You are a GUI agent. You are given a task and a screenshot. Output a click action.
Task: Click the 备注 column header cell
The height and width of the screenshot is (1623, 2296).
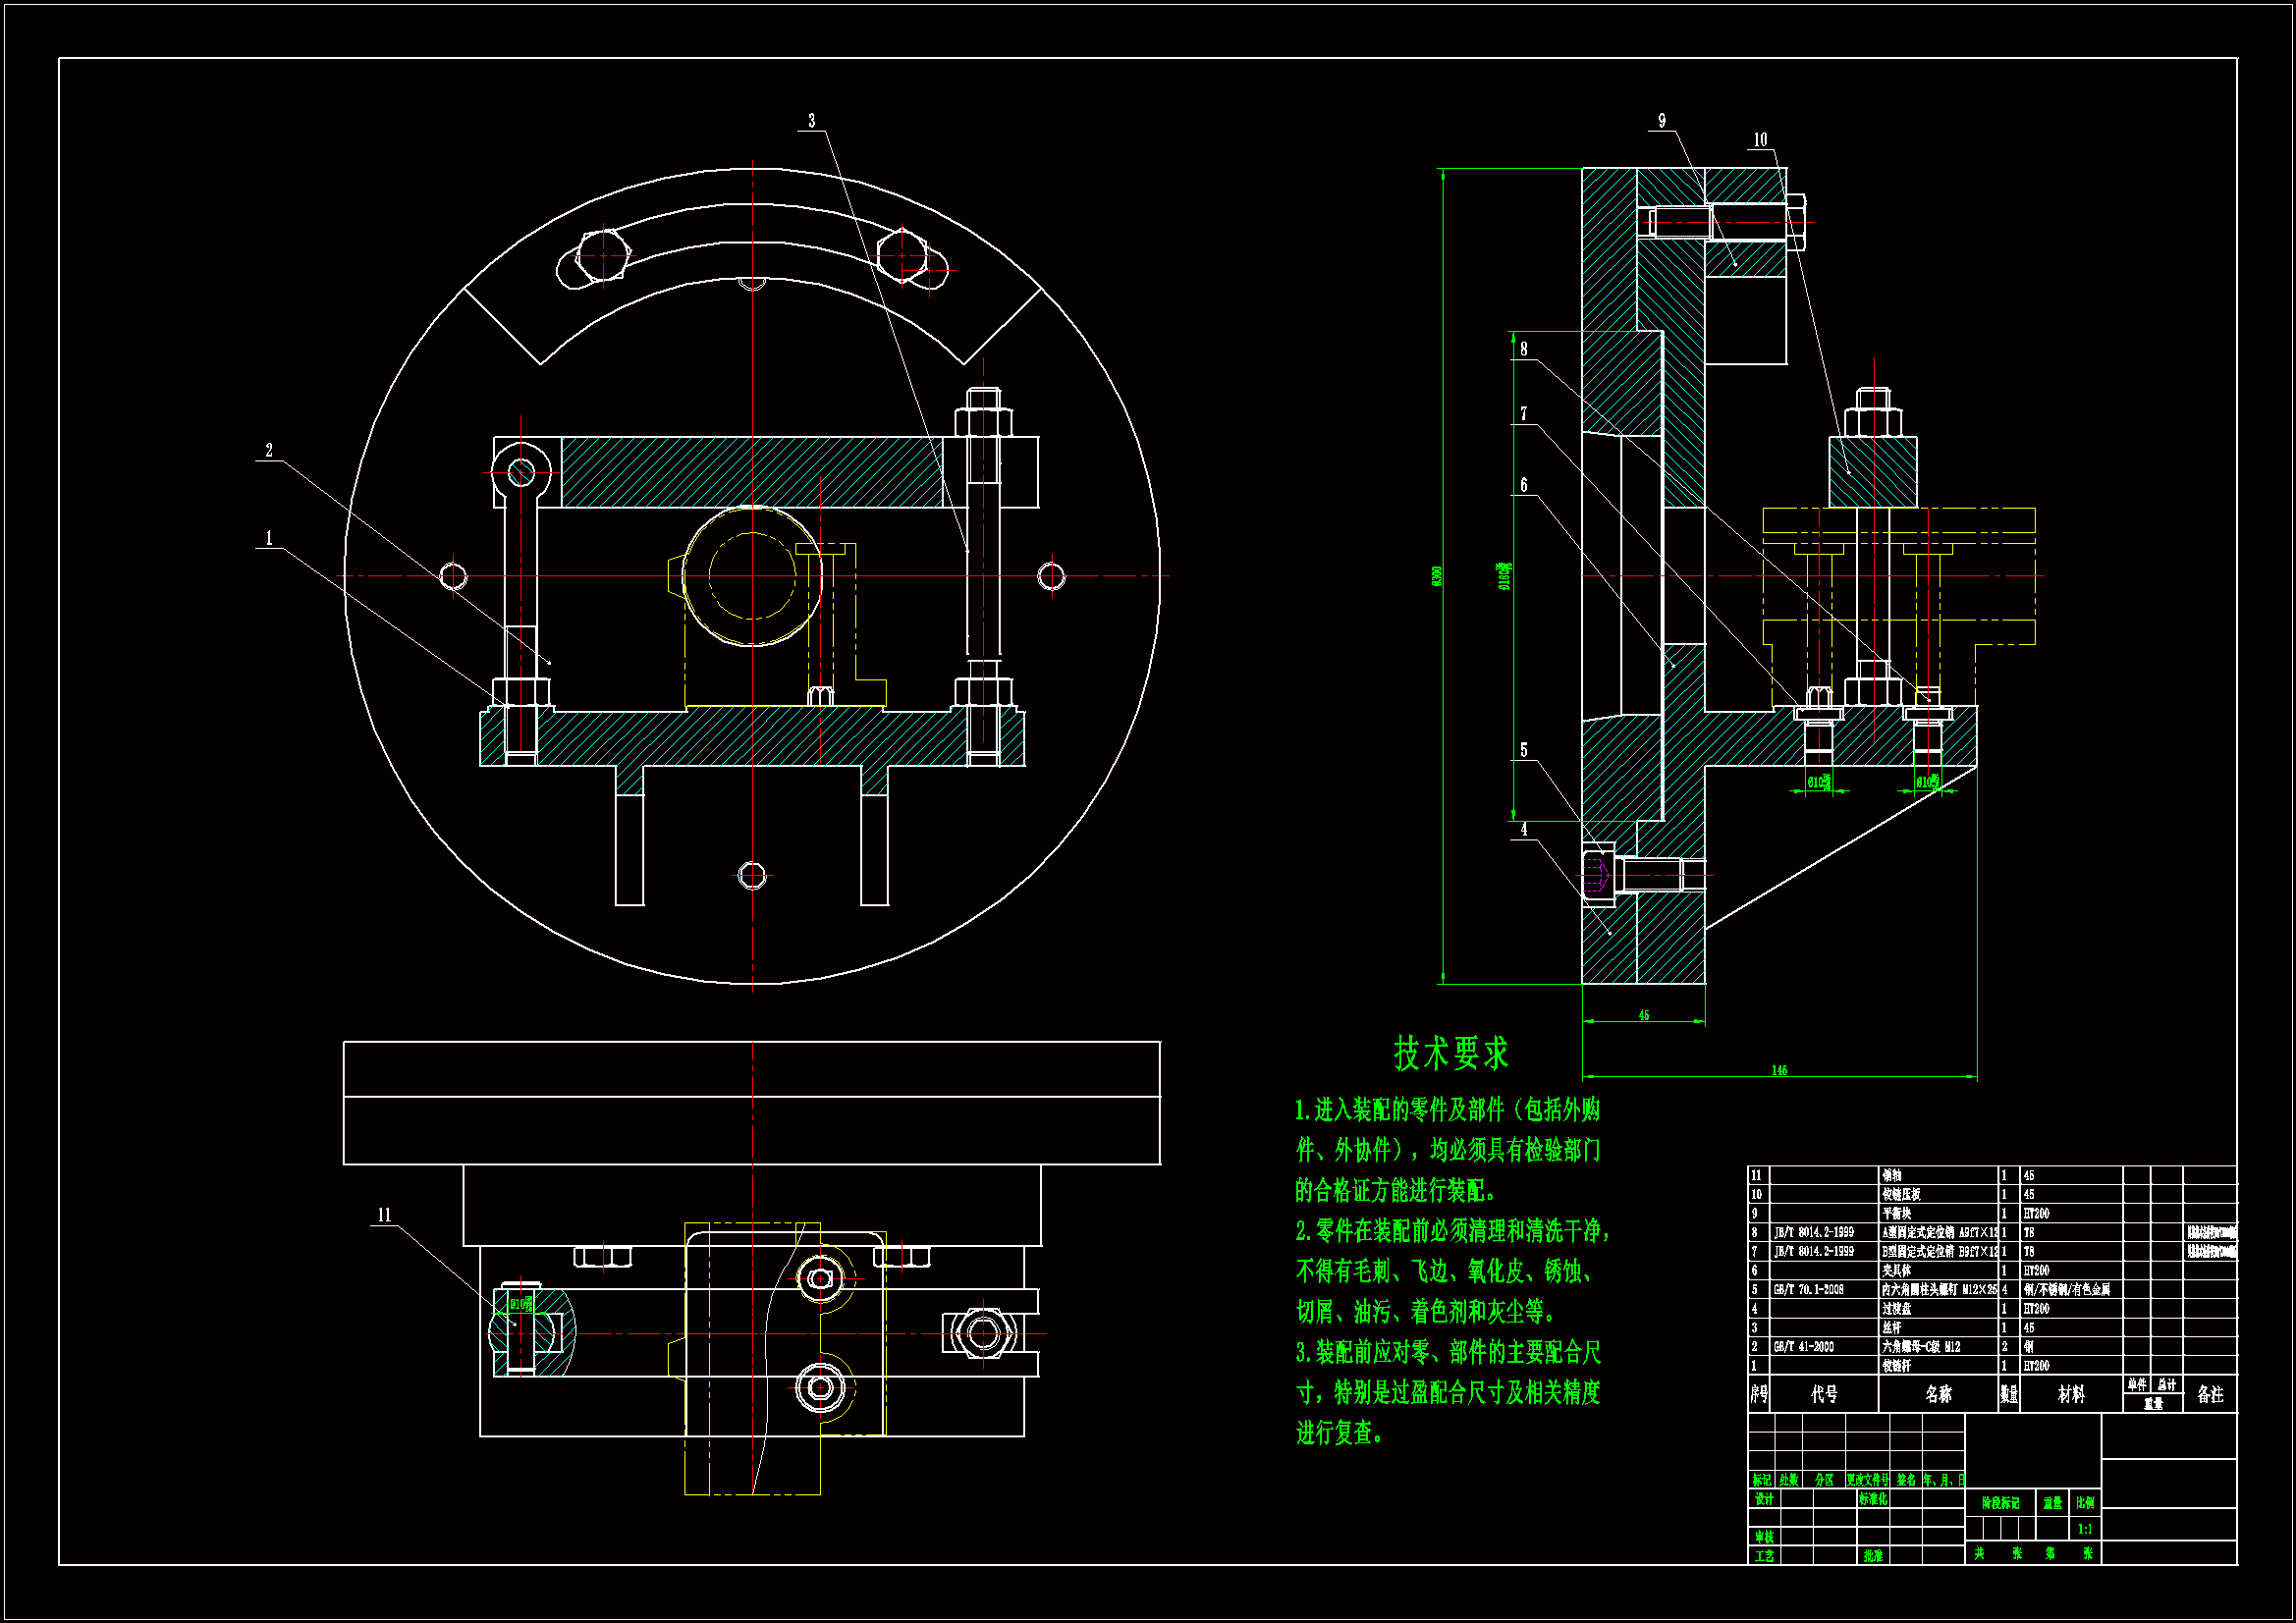2210,1394
